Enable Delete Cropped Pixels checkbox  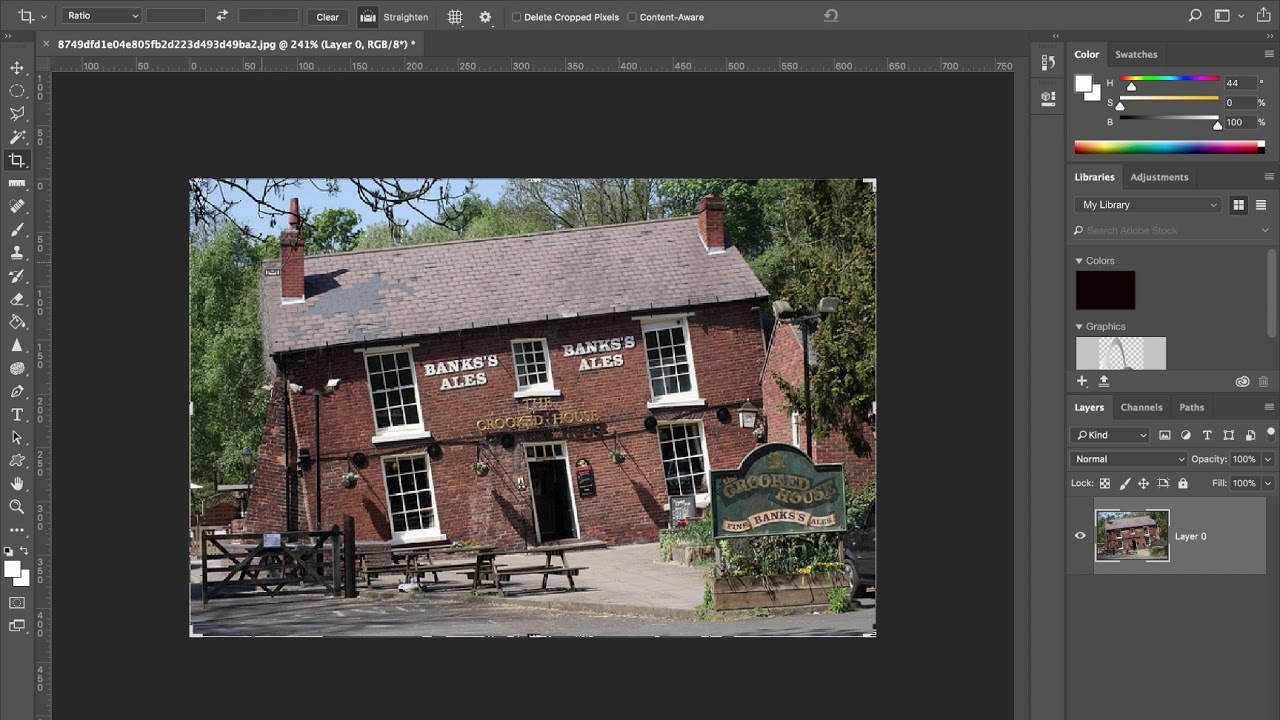click(x=516, y=17)
